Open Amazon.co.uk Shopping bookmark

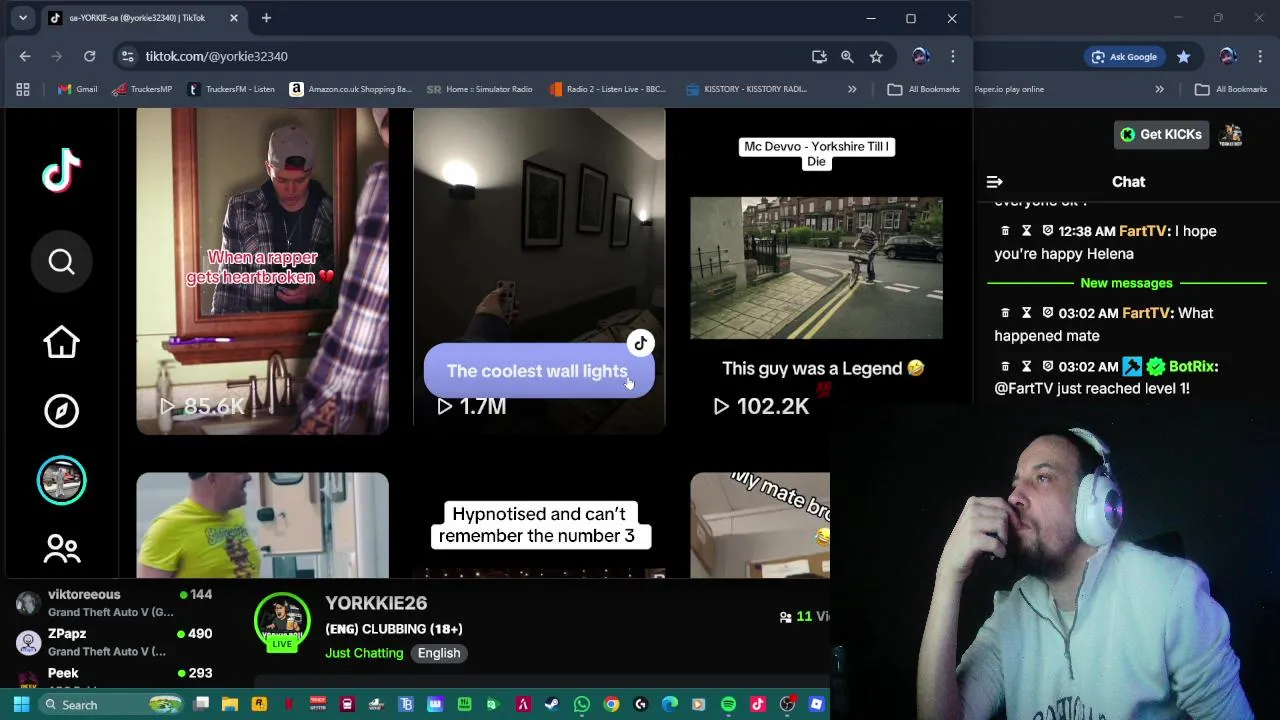click(x=350, y=89)
